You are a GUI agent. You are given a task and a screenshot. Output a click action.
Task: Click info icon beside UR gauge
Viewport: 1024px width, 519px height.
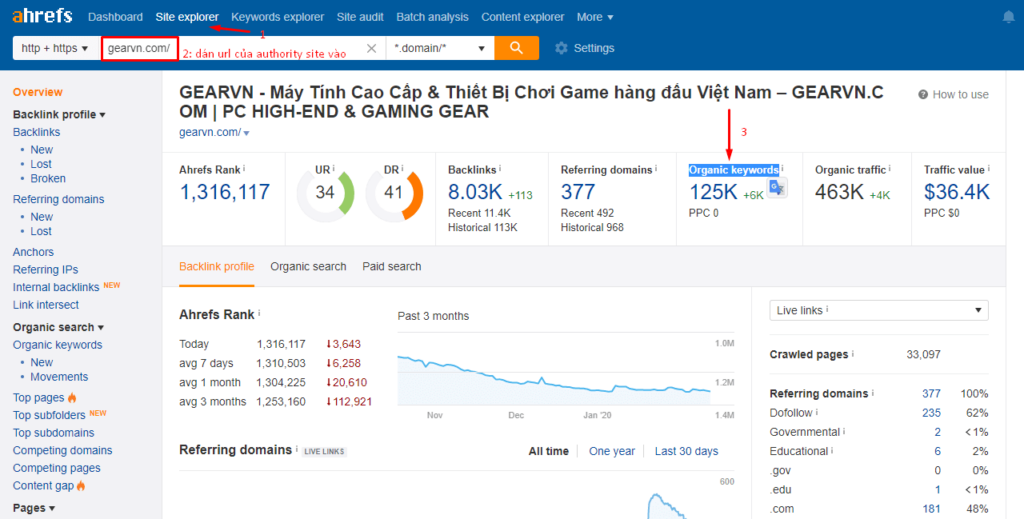333,168
